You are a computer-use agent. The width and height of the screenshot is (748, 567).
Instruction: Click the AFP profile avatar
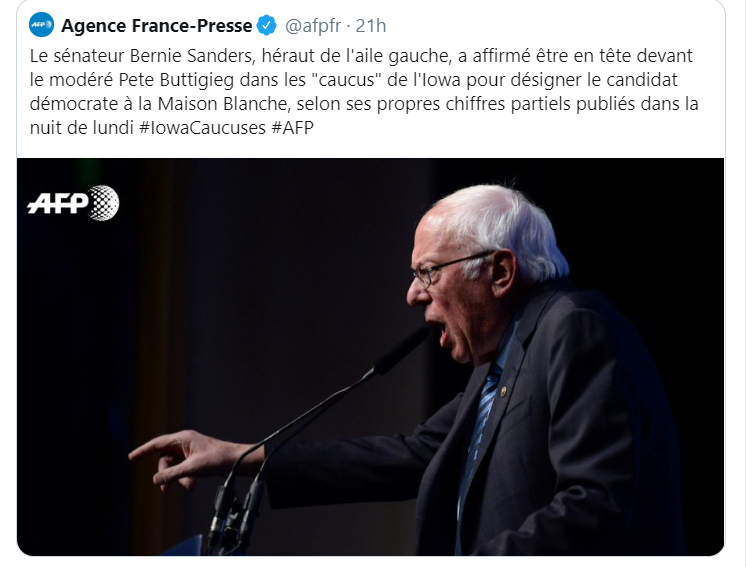(40, 24)
